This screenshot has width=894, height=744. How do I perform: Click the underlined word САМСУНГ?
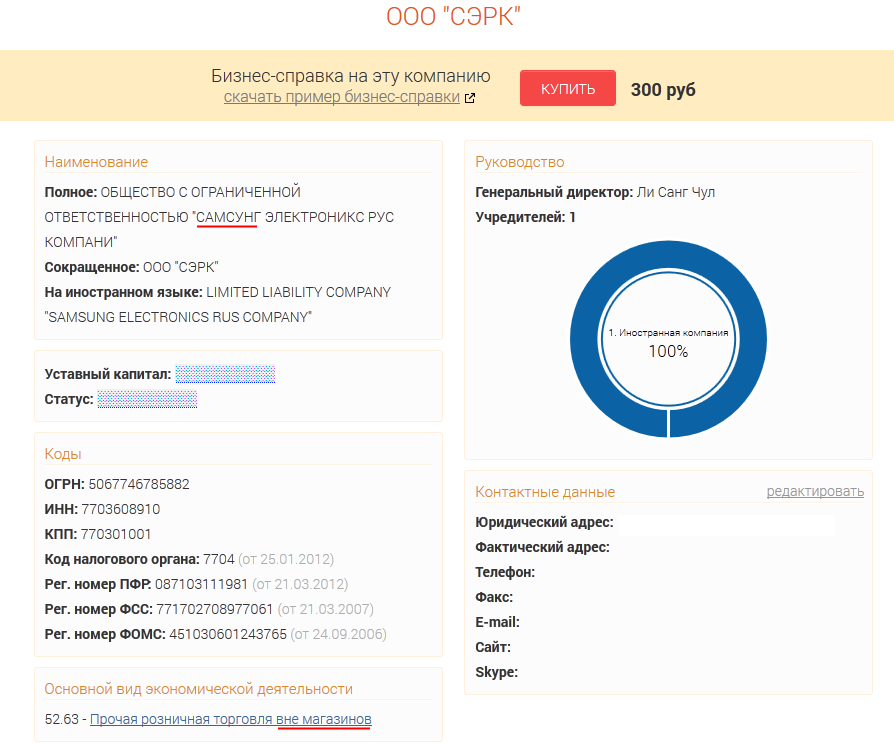pos(228,217)
